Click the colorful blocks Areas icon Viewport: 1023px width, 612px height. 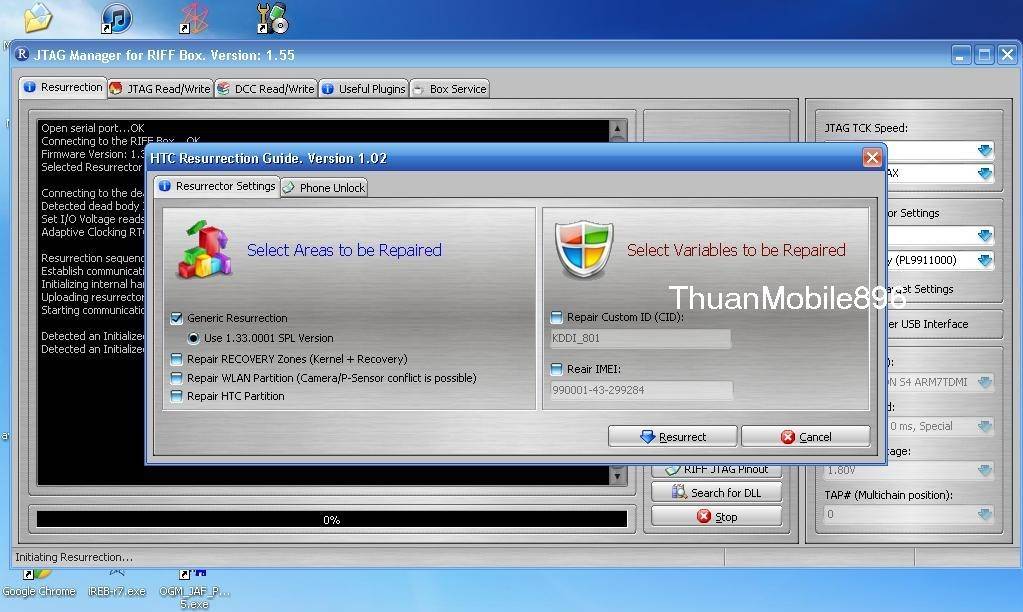(205, 250)
